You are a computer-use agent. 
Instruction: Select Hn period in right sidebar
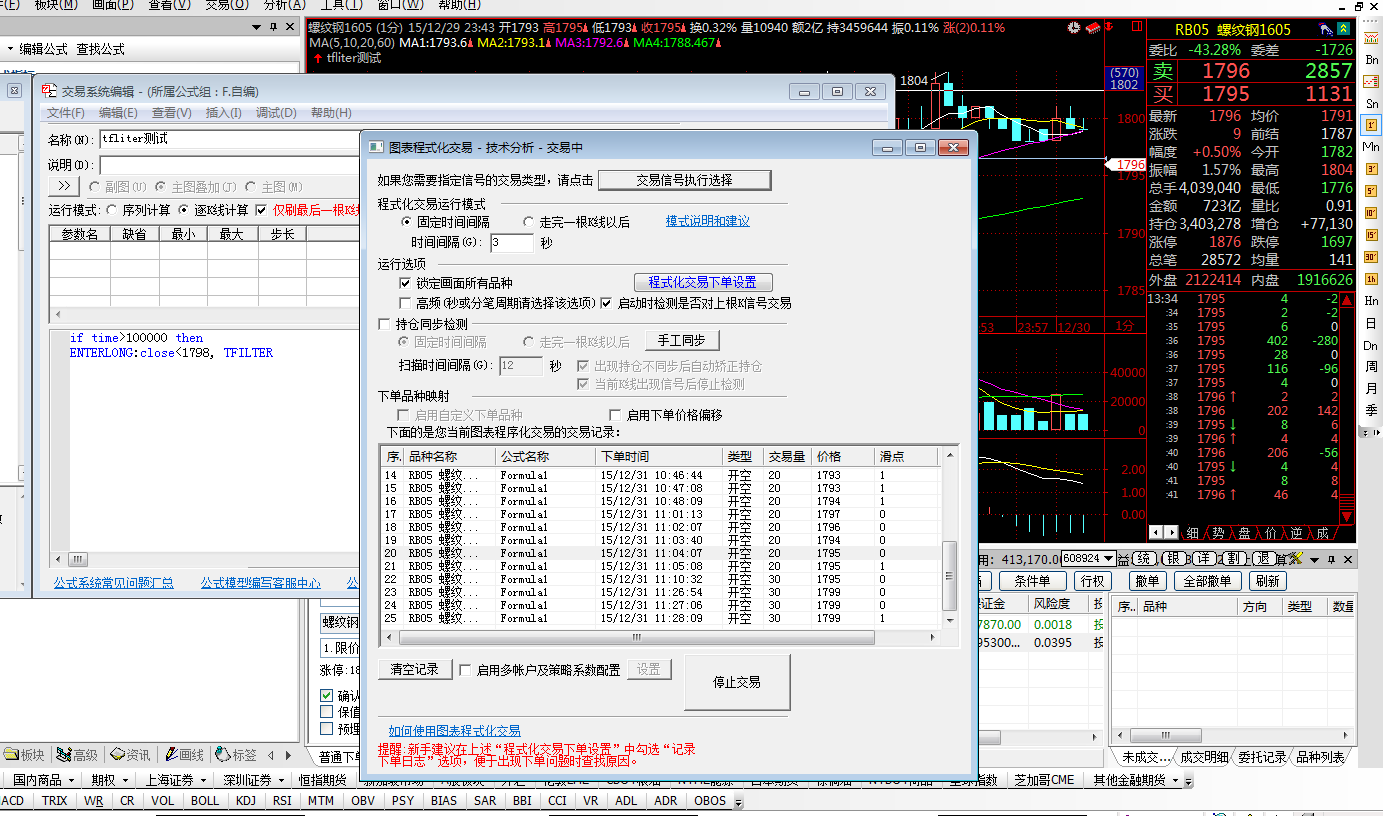[x=1371, y=302]
